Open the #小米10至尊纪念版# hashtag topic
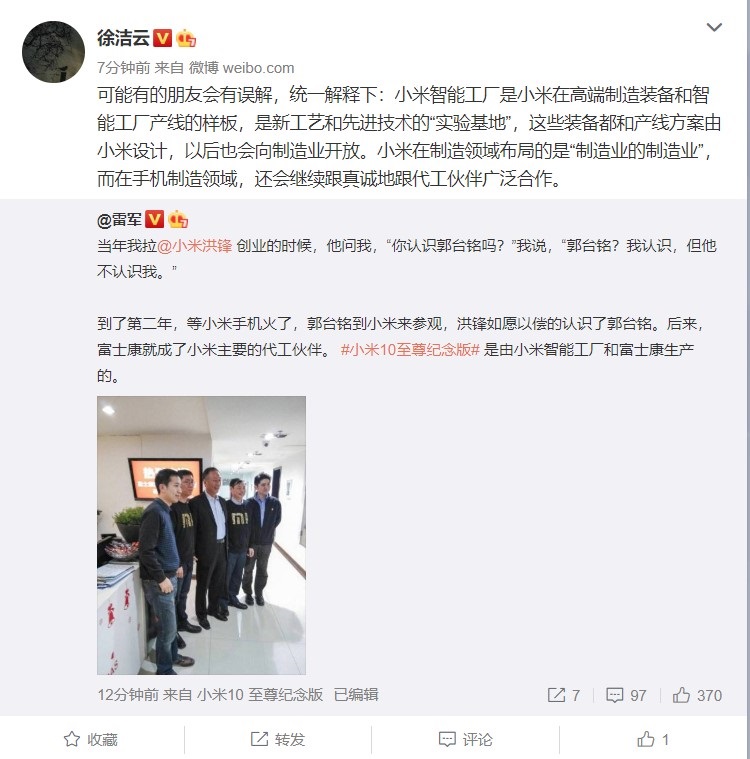The width and height of the screenshot is (750, 759). (x=410, y=349)
